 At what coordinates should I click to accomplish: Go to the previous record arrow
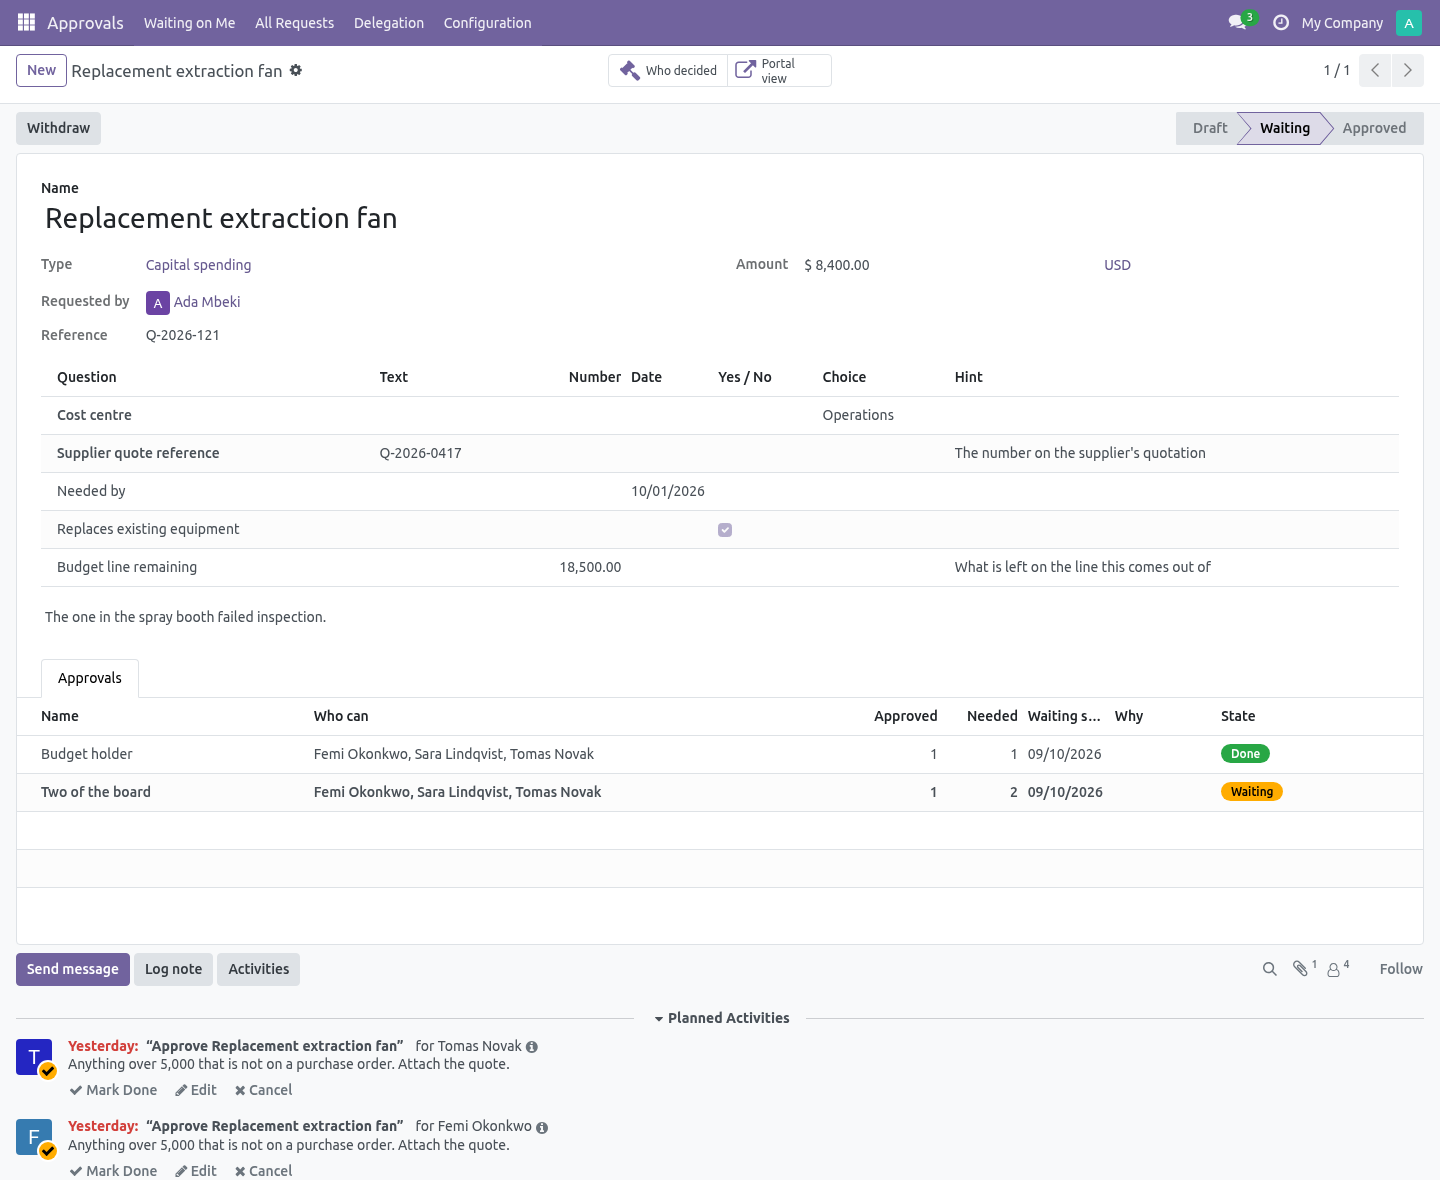tap(1375, 70)
